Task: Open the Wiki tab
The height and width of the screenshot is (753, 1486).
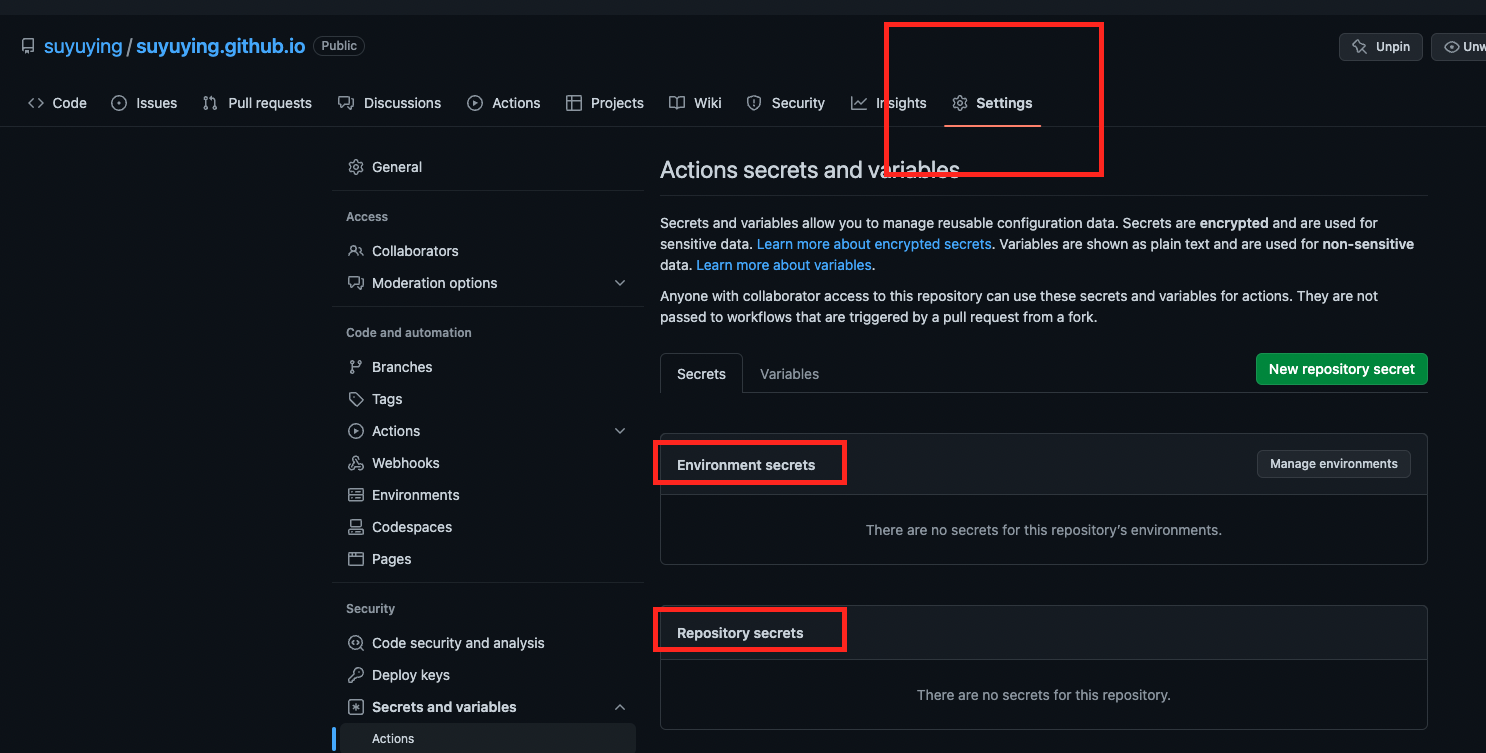Action: pyautogui.click(x=695, y=103)
